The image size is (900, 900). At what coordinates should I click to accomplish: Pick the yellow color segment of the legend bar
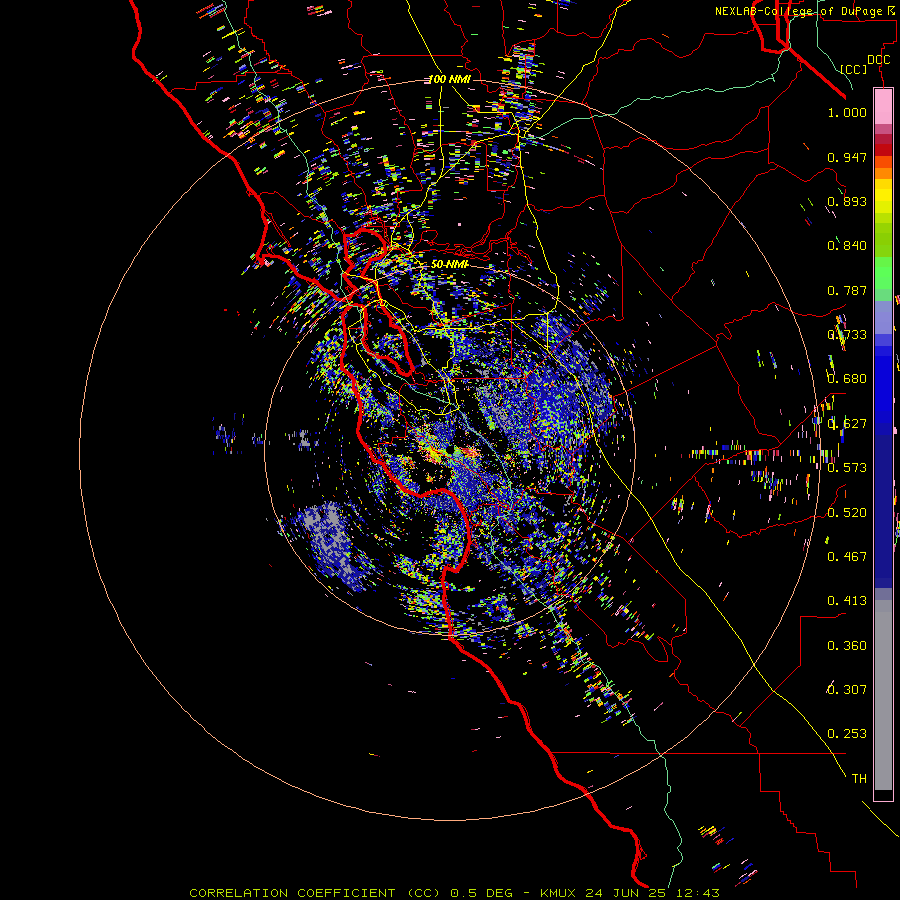pos(883,196)
